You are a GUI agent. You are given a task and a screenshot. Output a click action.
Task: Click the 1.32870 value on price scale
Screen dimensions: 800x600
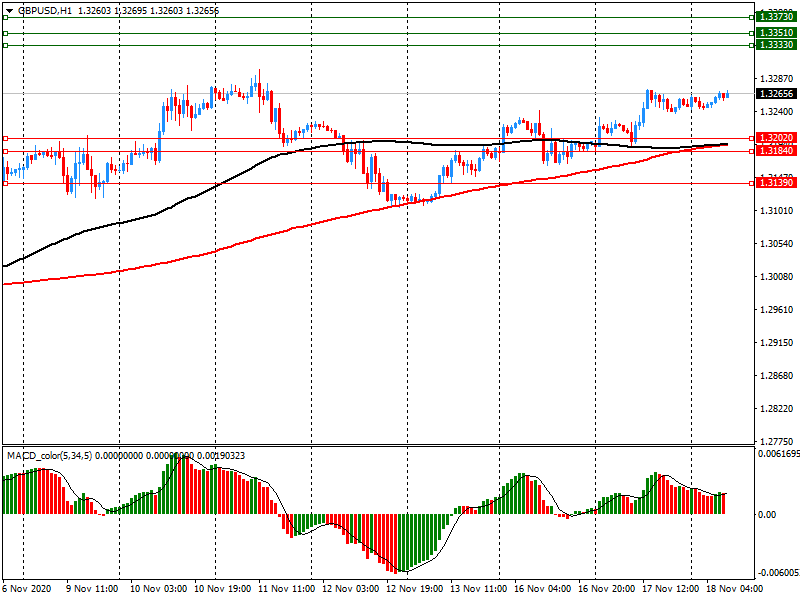click(x=776, y=79)
